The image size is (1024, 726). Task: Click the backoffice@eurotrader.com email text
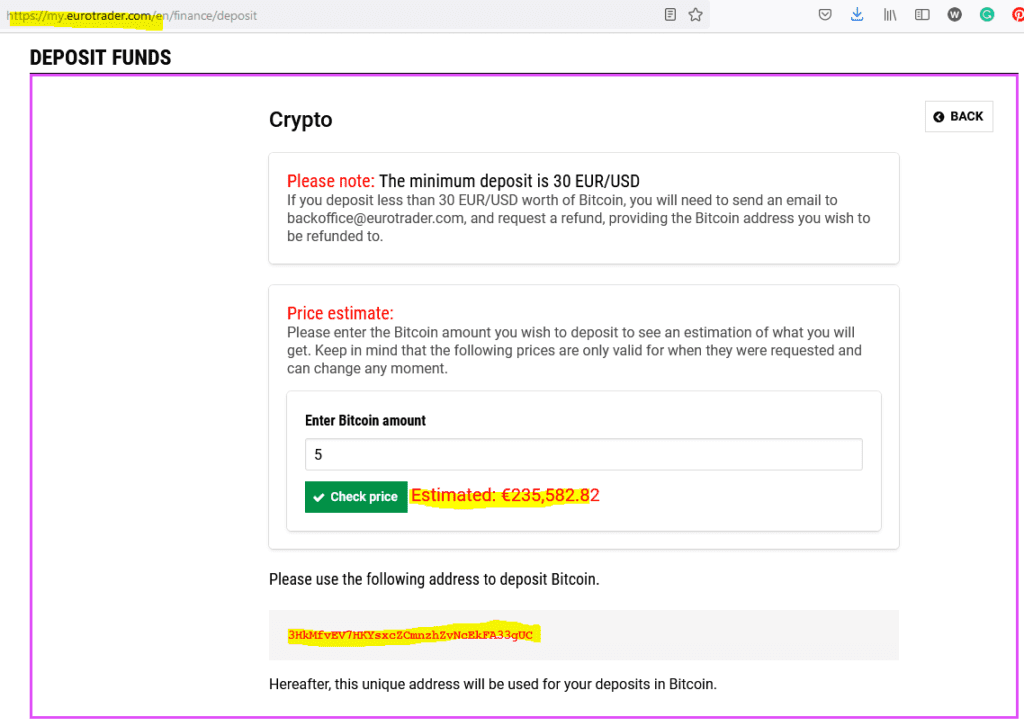coord(376,218)
